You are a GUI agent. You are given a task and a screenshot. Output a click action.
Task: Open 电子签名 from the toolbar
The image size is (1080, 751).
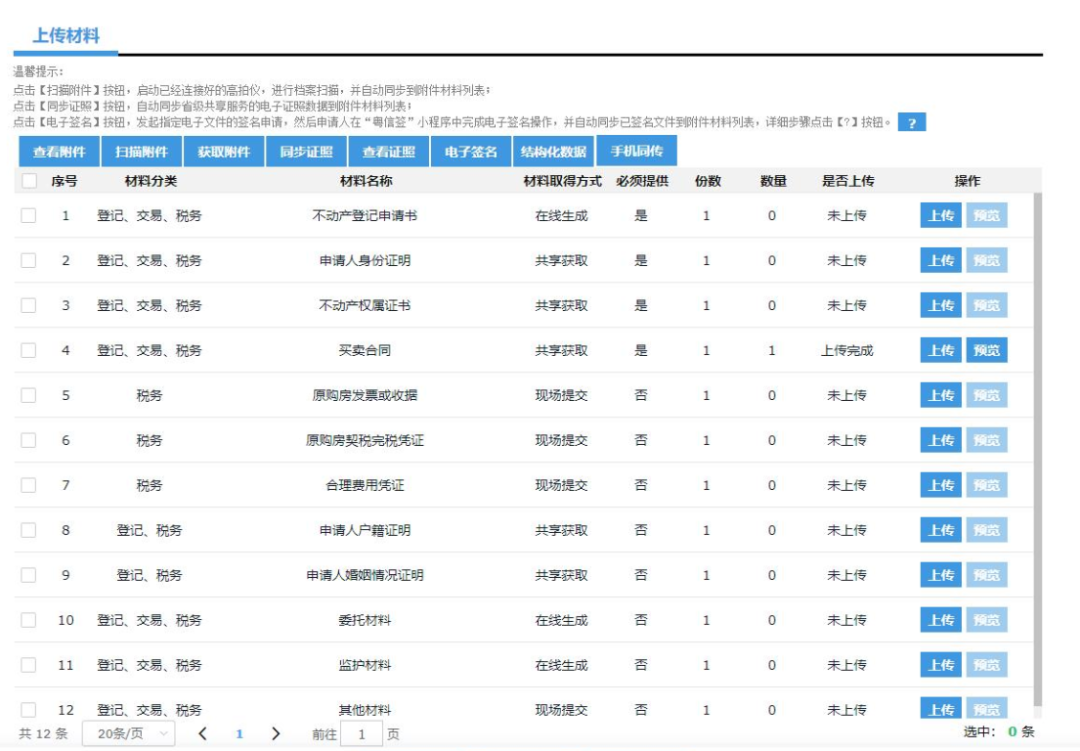click(470, 152)
